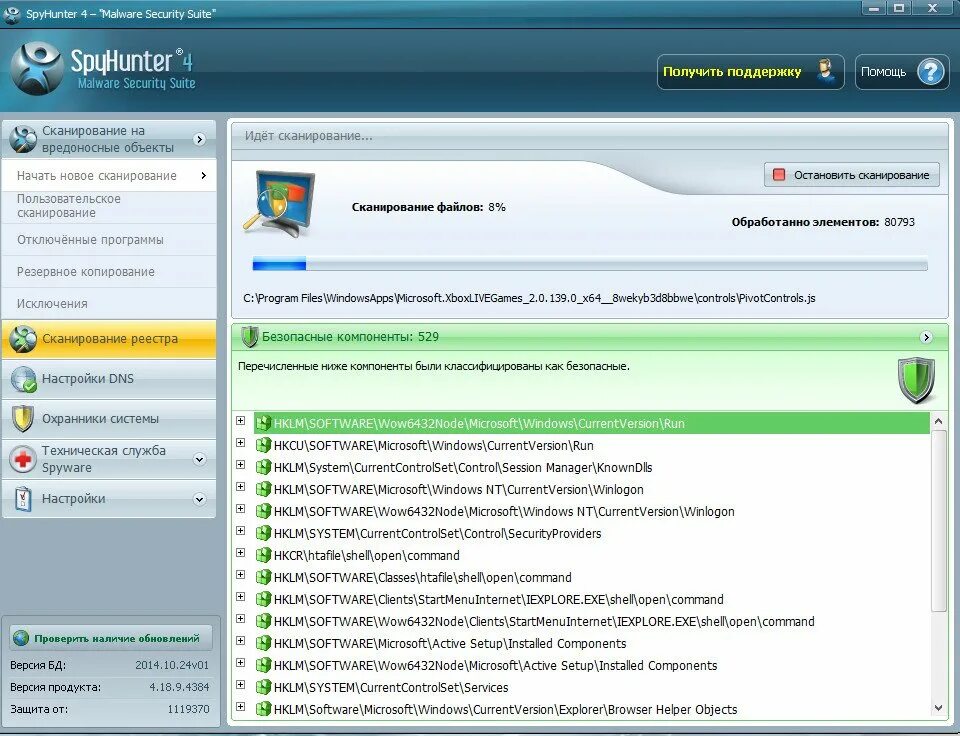
Task: Click 'Проверить наличие обновлений' button
Action: (x=111, y=638)
